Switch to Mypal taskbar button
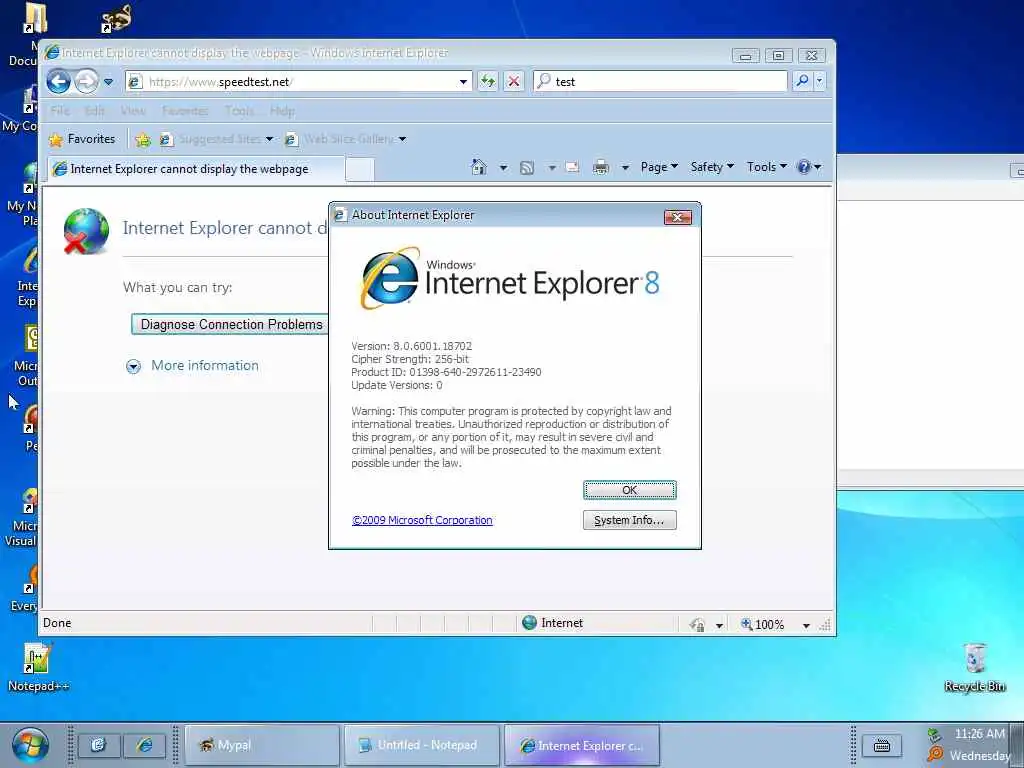The image size is (1024, 768). click(x=263, y=745)
